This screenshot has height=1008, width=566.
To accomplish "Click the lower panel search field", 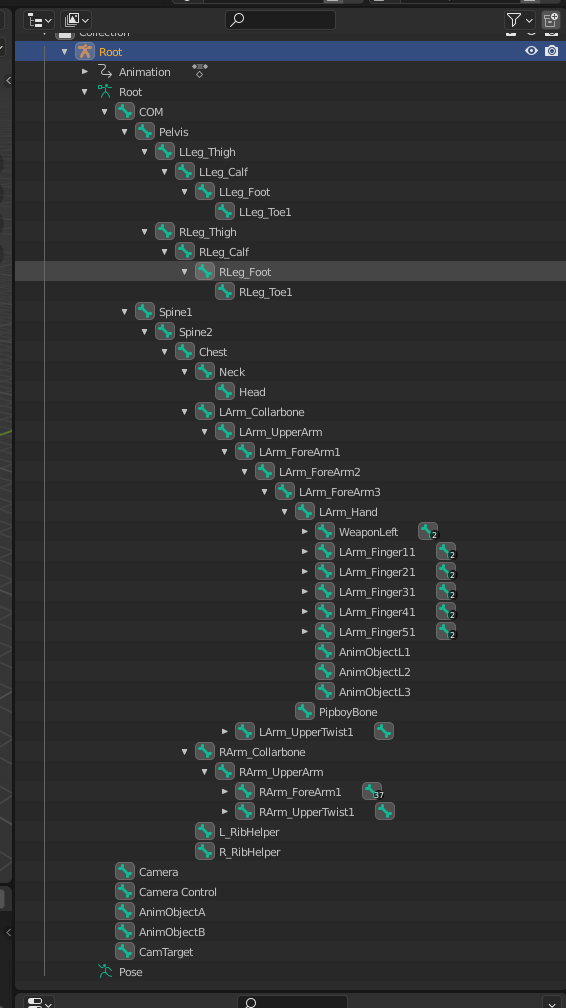I will (293, 1002).
